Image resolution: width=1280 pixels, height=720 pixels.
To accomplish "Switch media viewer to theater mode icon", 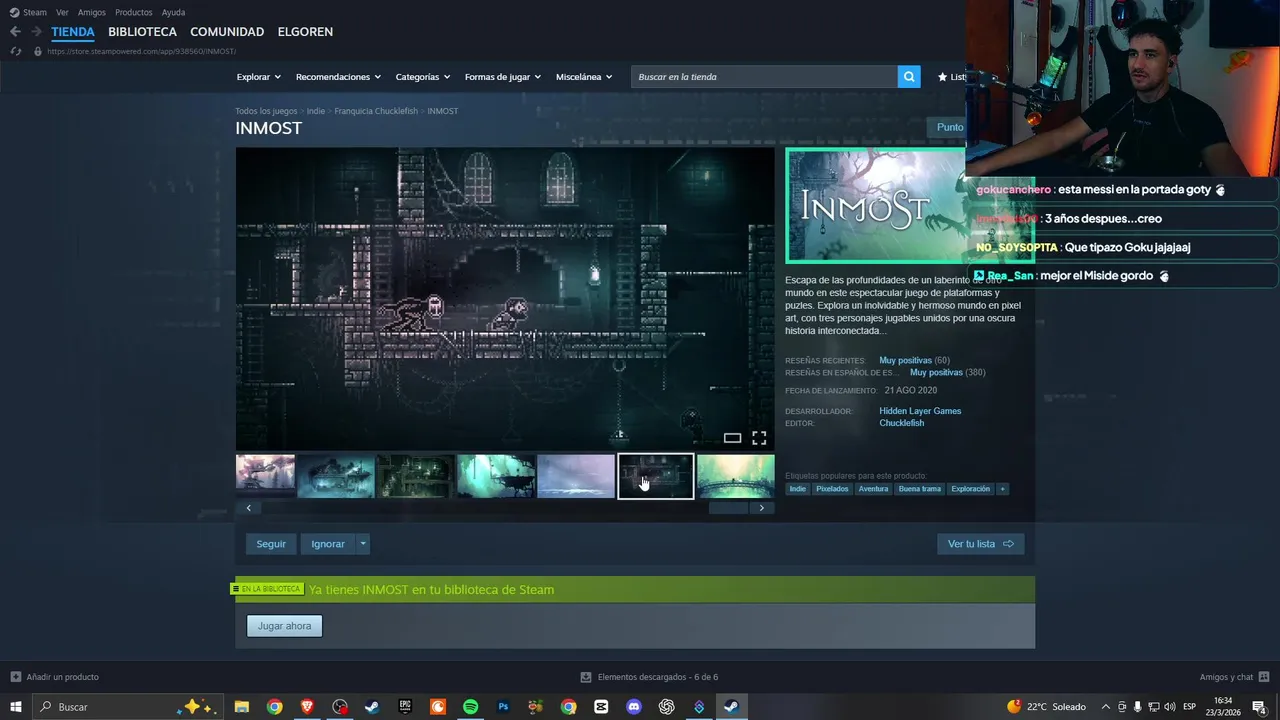I will coord(732,438).
